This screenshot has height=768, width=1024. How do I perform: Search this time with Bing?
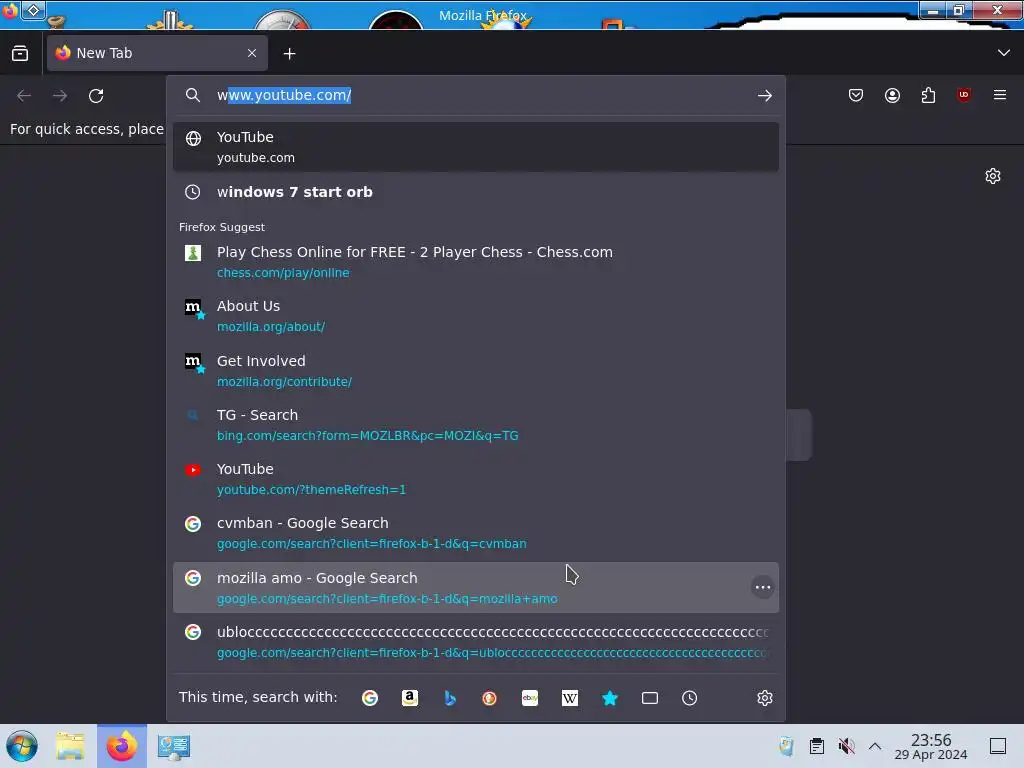click(450, 698)
